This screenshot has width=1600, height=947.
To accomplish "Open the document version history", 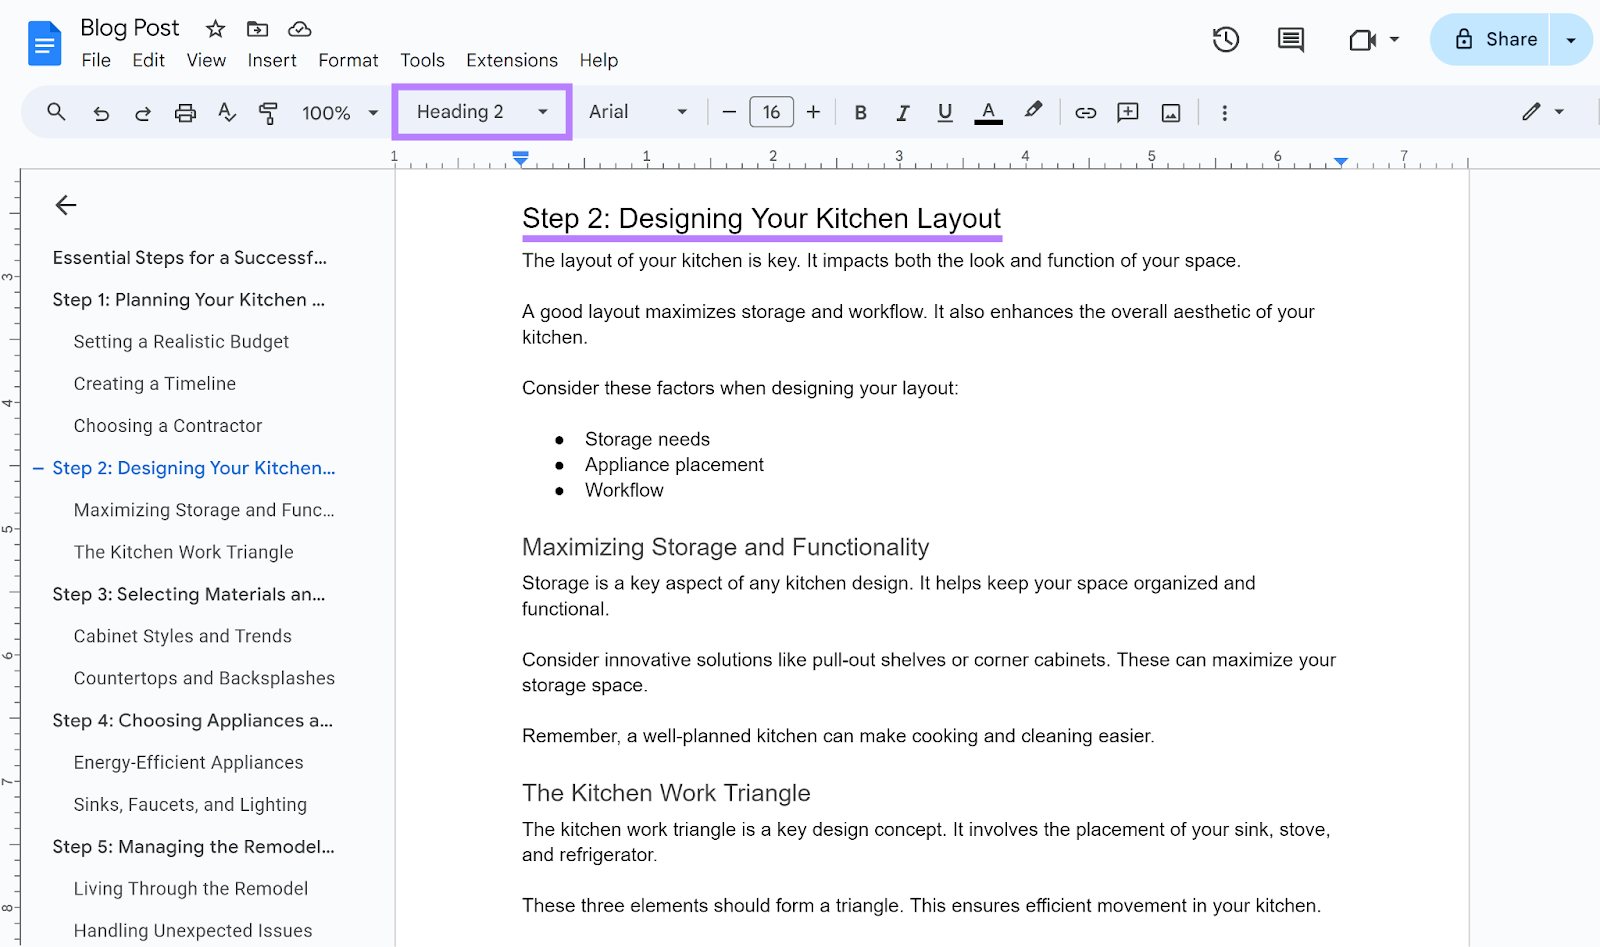I will coord(1225,39).
